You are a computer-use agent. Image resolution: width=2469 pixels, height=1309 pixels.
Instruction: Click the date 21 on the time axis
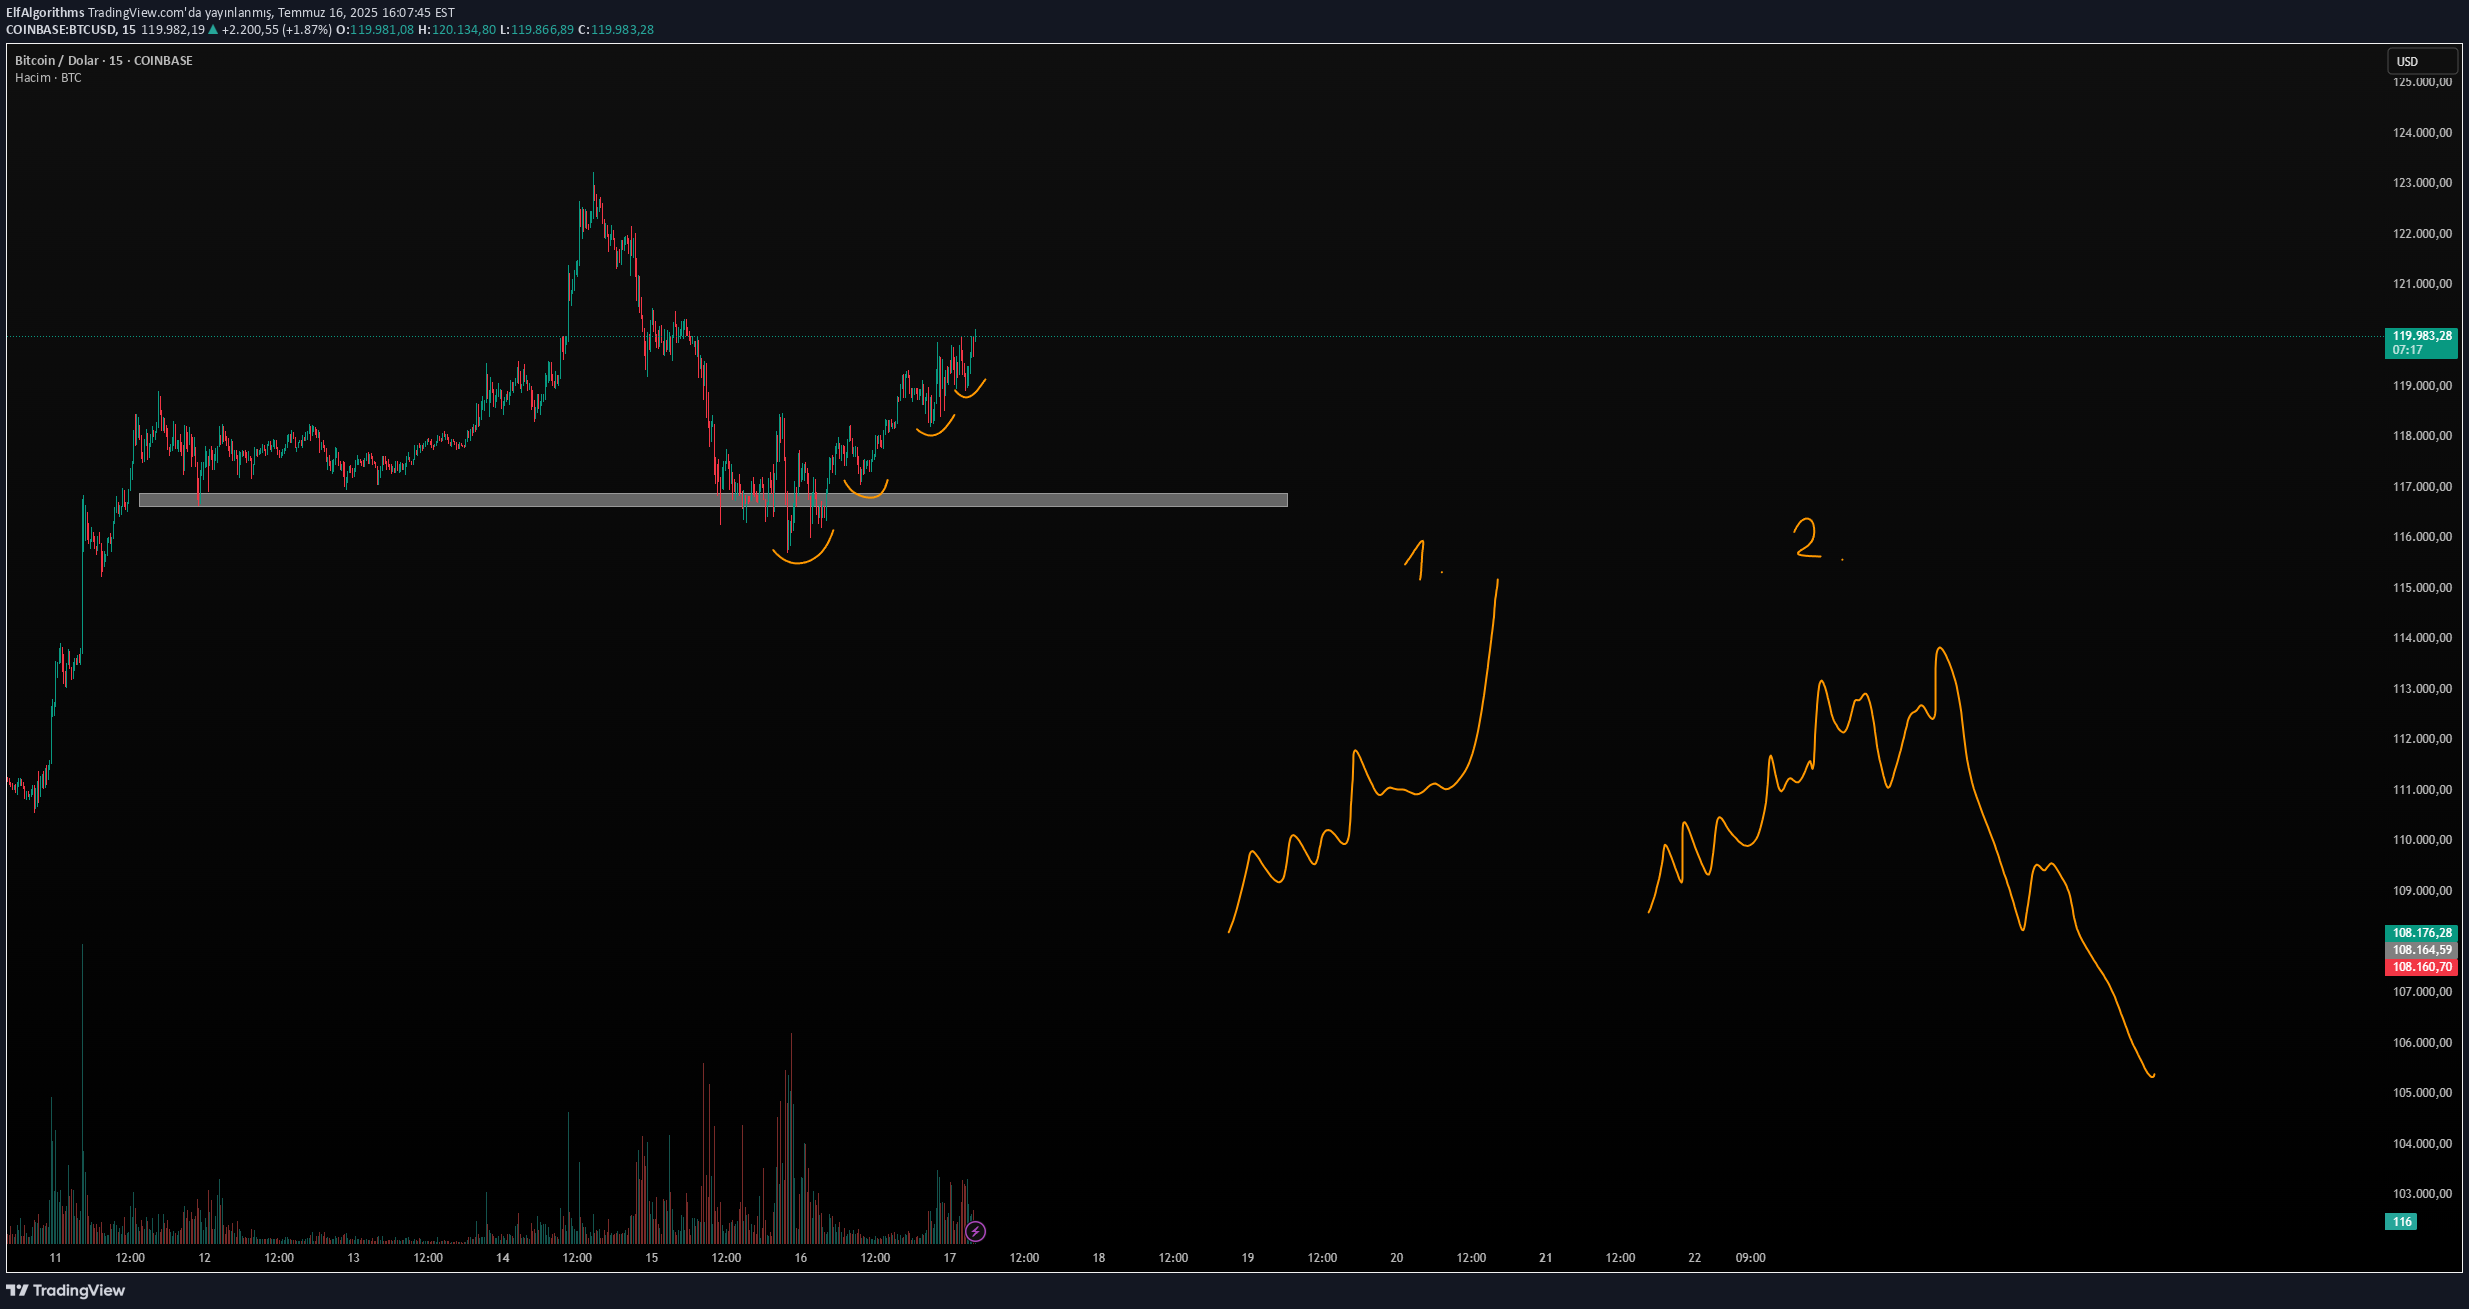tap(1546, 1258)
